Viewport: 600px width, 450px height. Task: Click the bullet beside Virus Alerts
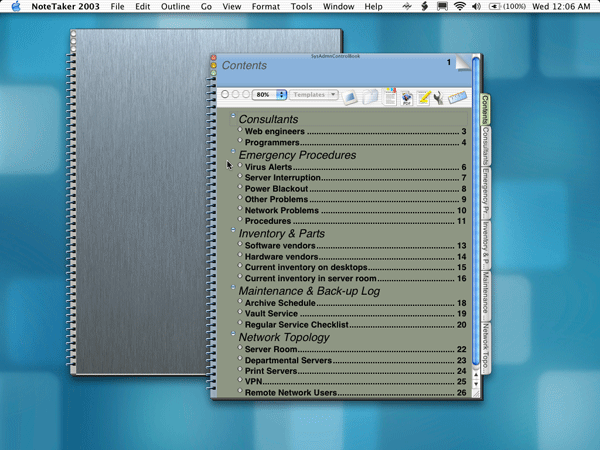240,165
